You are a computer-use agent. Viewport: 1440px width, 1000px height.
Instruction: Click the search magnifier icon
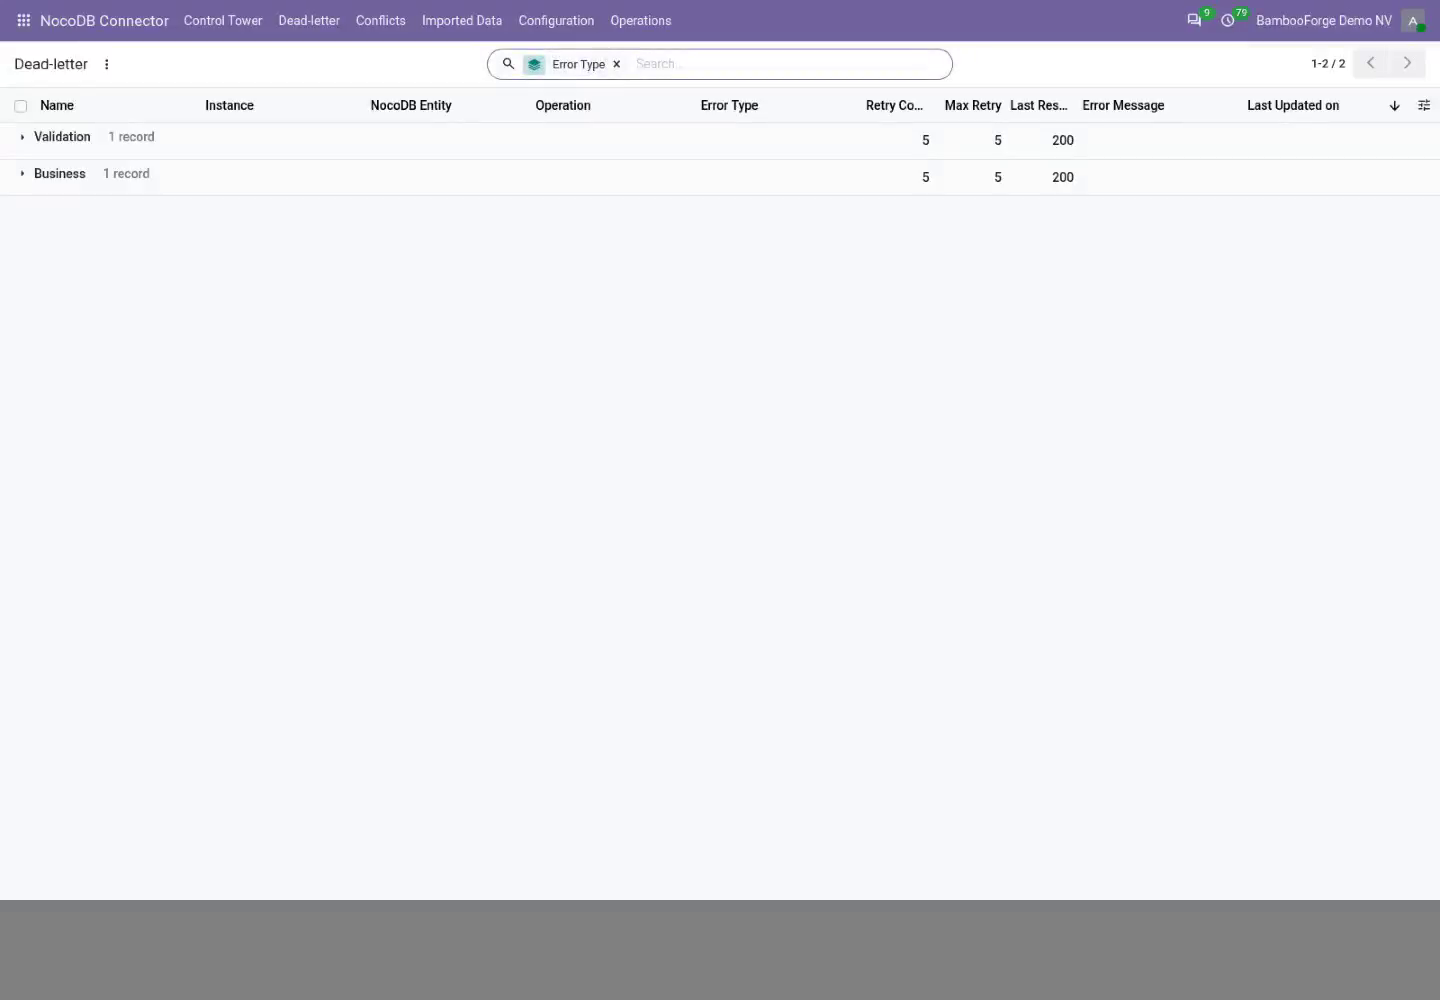pos(508,64)
